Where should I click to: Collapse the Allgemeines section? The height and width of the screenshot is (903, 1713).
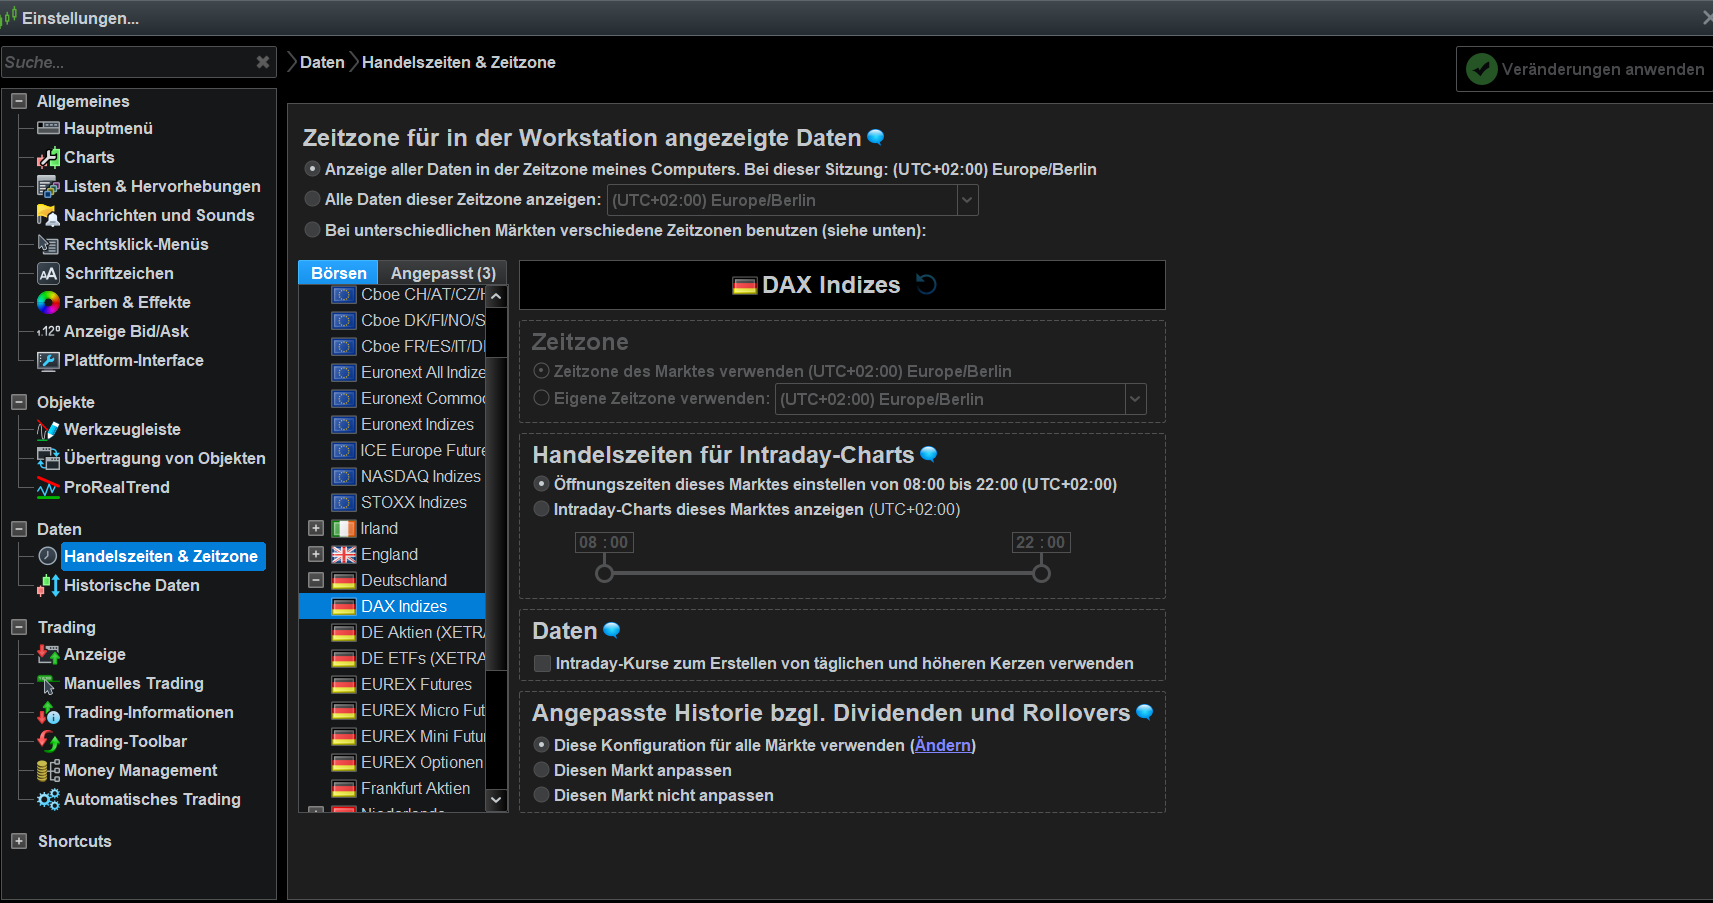[x=19, y=101]
